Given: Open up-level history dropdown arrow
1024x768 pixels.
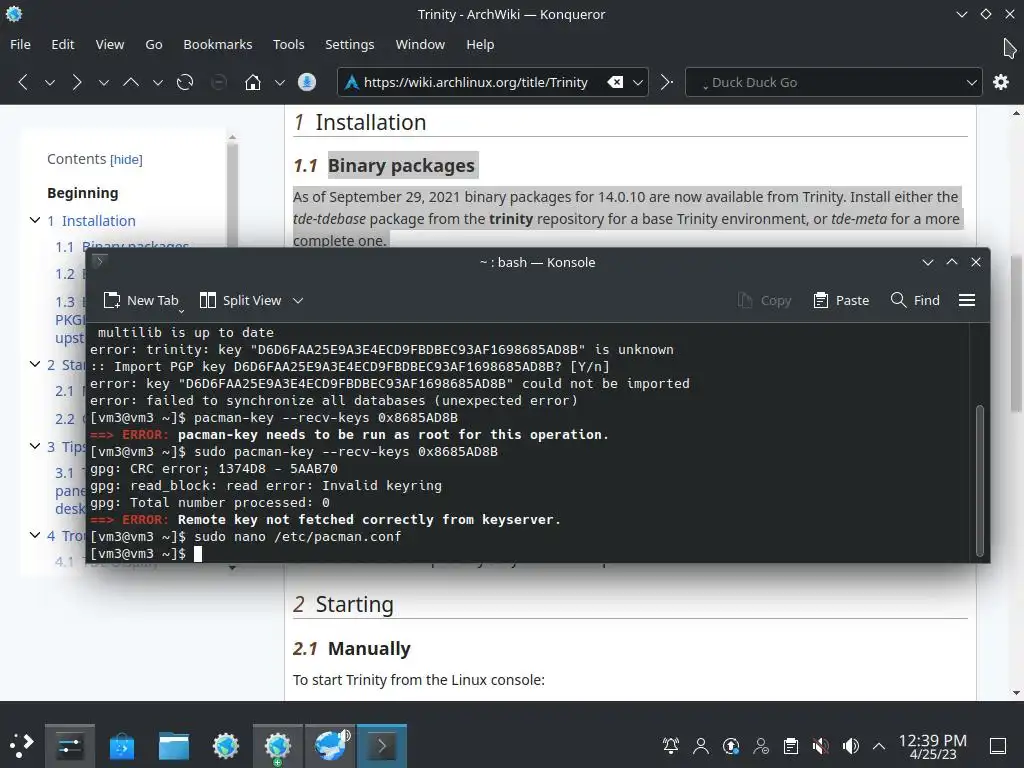Looking at the screenshot, I should pyautogui.click(x=157, y=83).
